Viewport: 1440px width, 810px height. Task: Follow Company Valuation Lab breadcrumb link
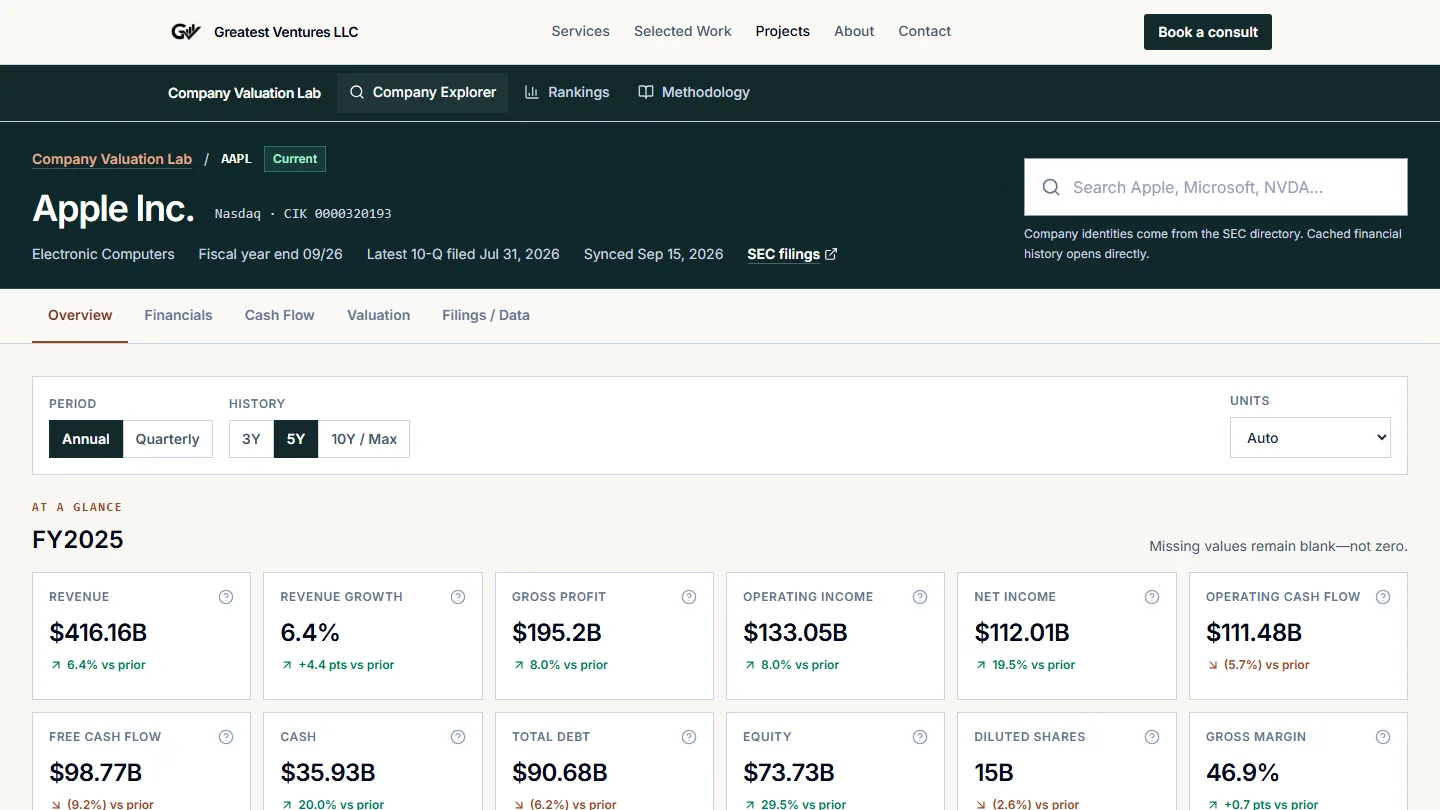pyautogui.click(x=112, y=159)
